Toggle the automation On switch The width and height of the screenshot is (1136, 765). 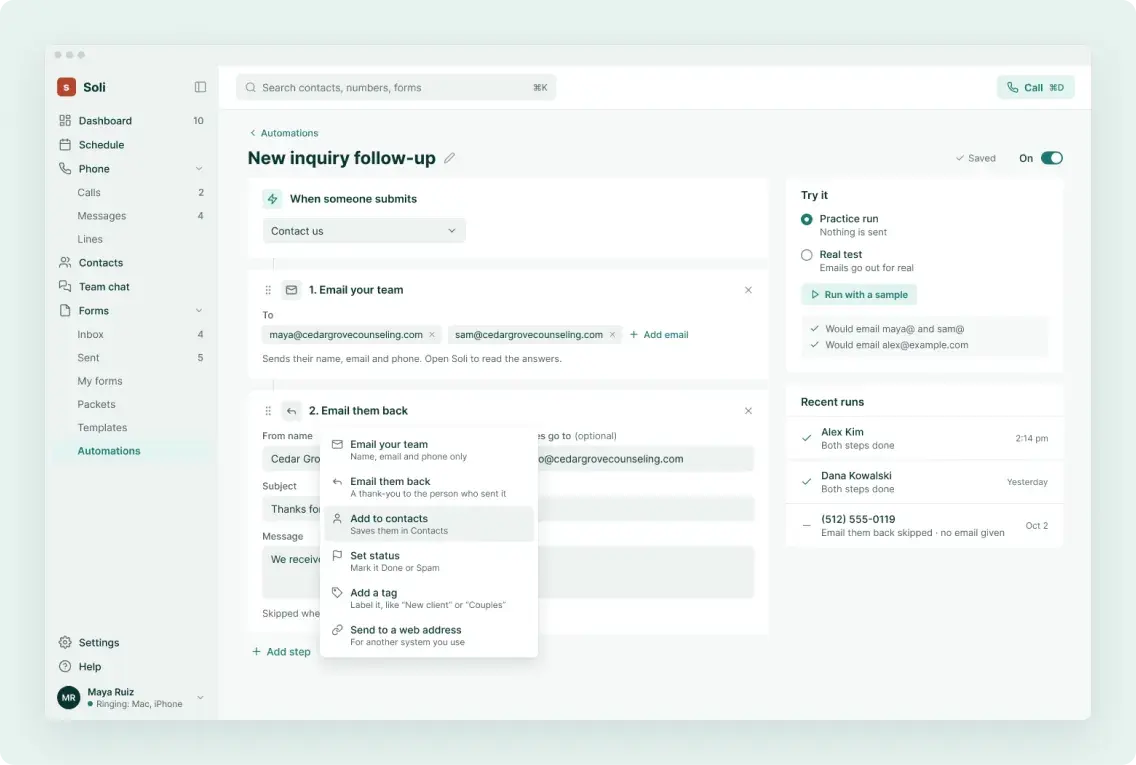[x=1051, y=158]
